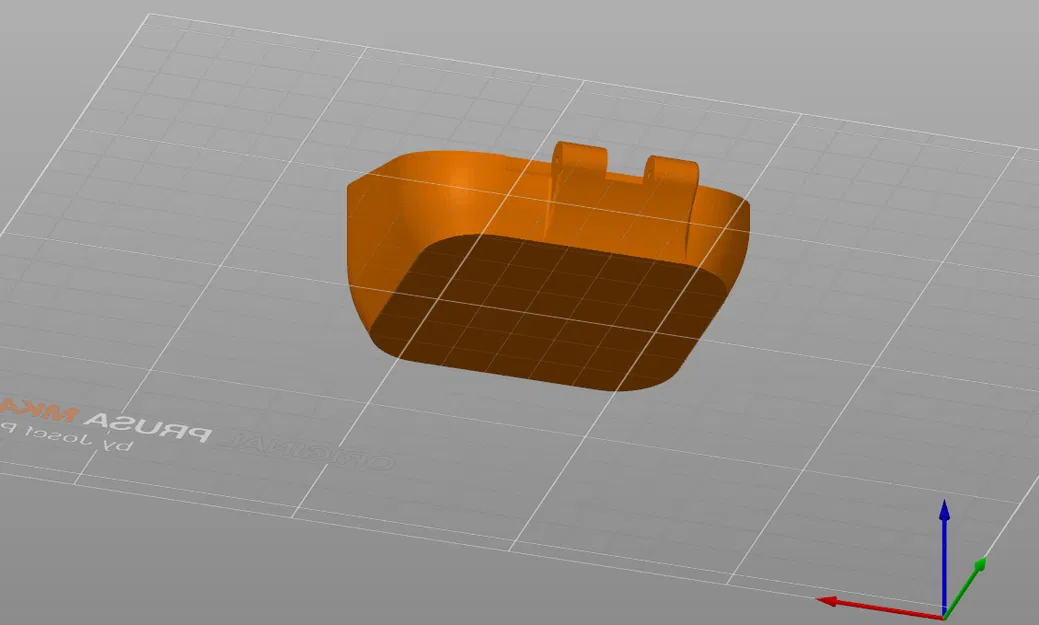Select the orange 3D model on the bed
This screenshot has height=625, width=1039.
(548, 266)
